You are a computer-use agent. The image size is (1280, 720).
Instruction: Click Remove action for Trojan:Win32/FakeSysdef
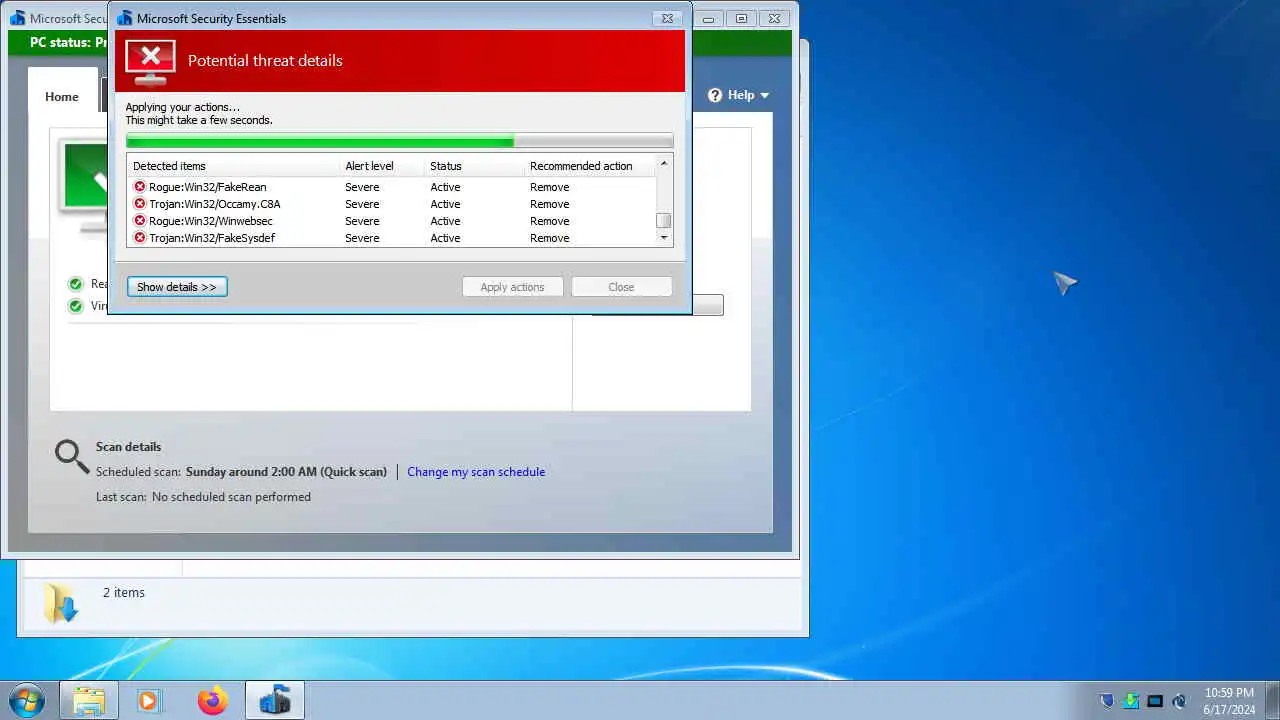point(549,238)
